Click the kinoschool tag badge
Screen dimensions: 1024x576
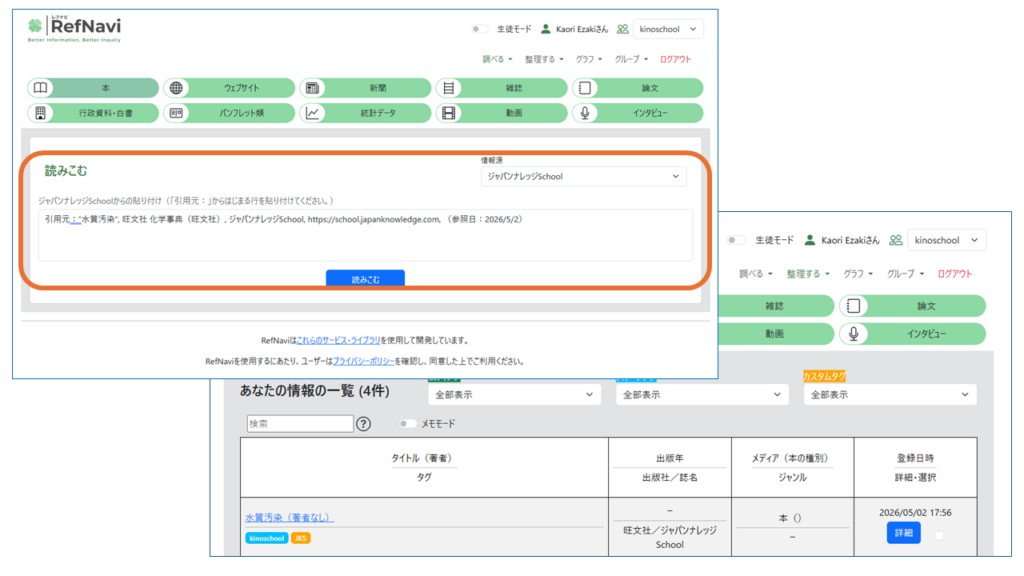point(266,538)
